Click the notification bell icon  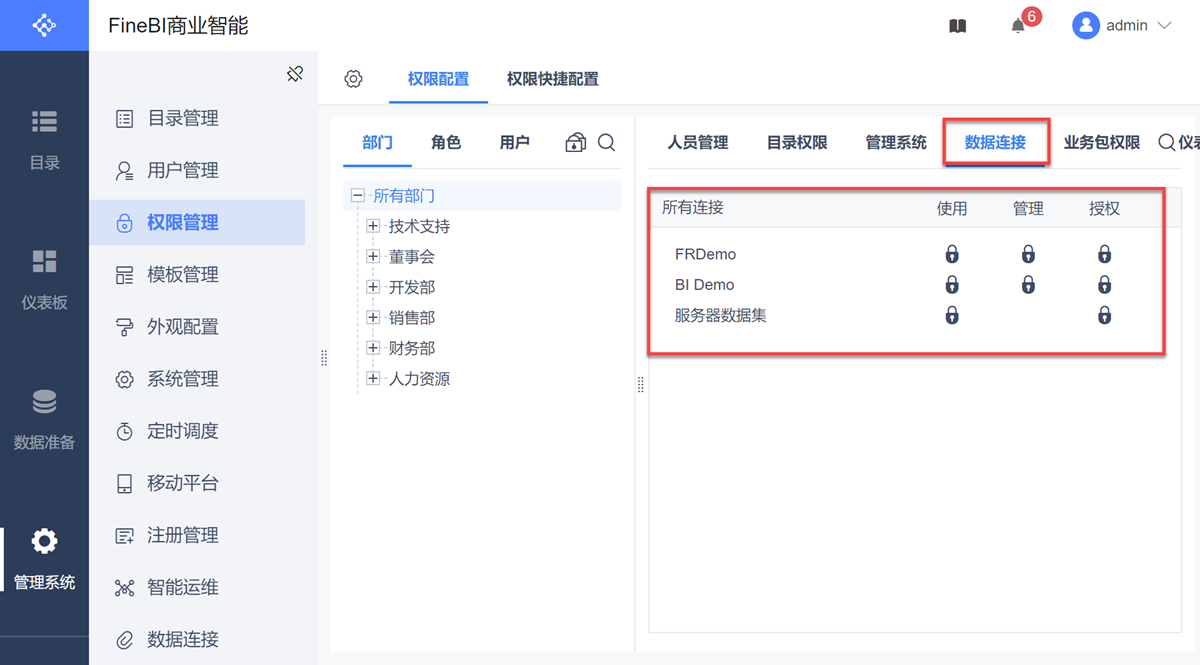coord(1018,26)
